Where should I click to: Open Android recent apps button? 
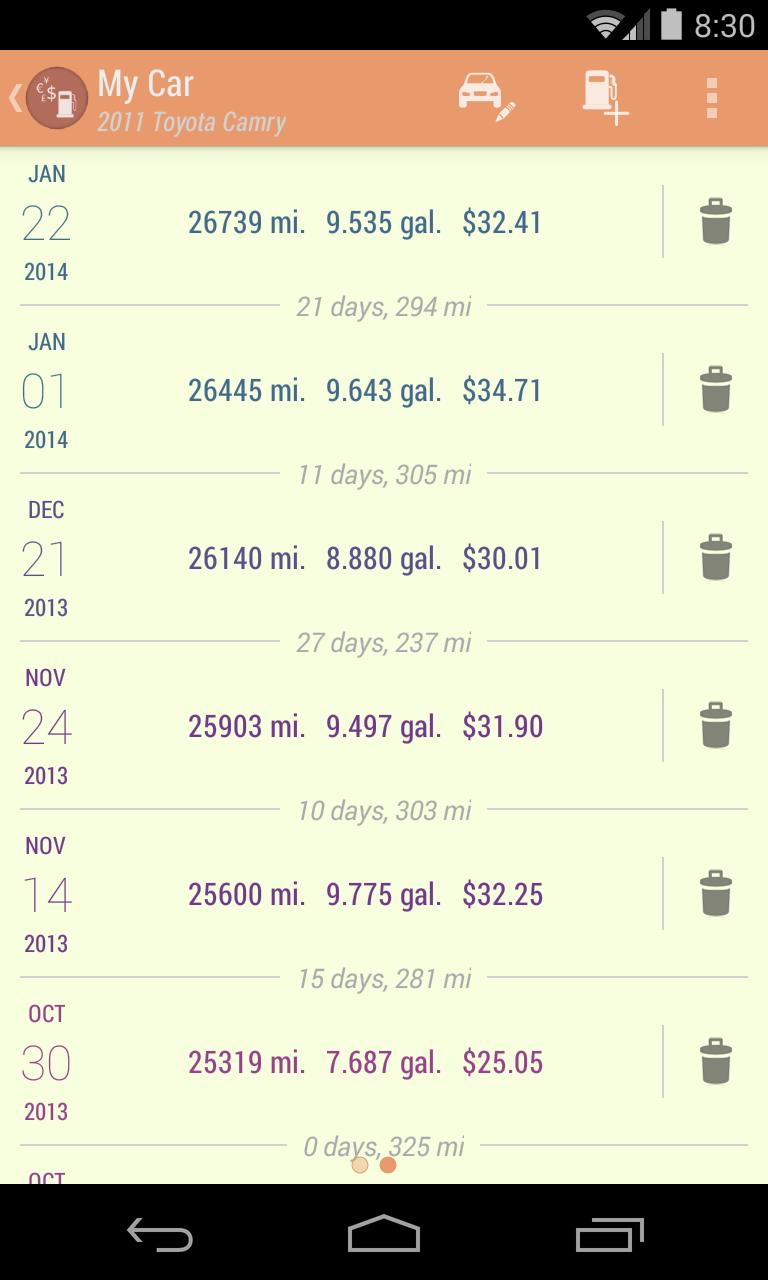click(x=610, y=1235)
